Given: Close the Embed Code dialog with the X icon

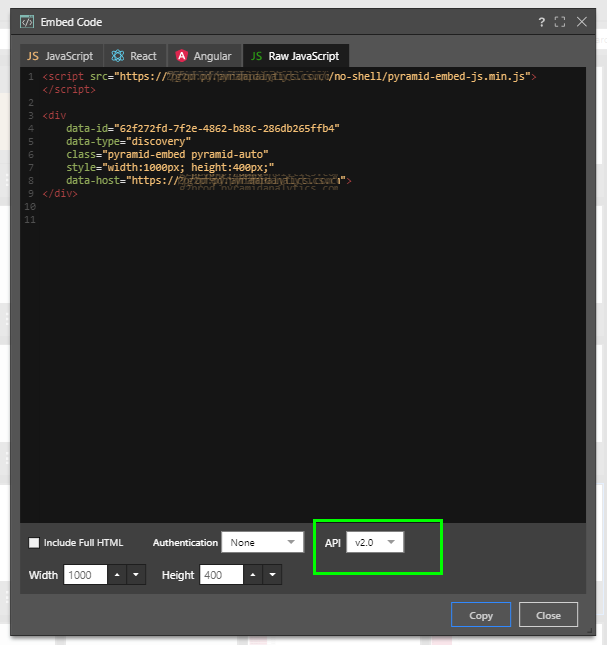Looking at the screenshot, I should click(x=582, y=22).
